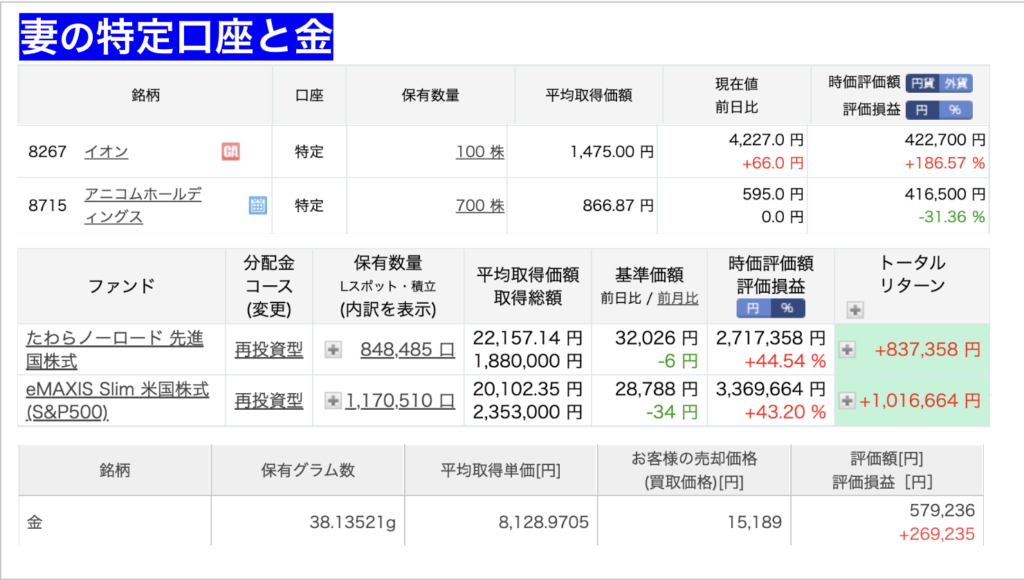Screen dimensions: 1024x580
Task: Click the 平均取得単価[円] column header
Action: coord(500,470)
